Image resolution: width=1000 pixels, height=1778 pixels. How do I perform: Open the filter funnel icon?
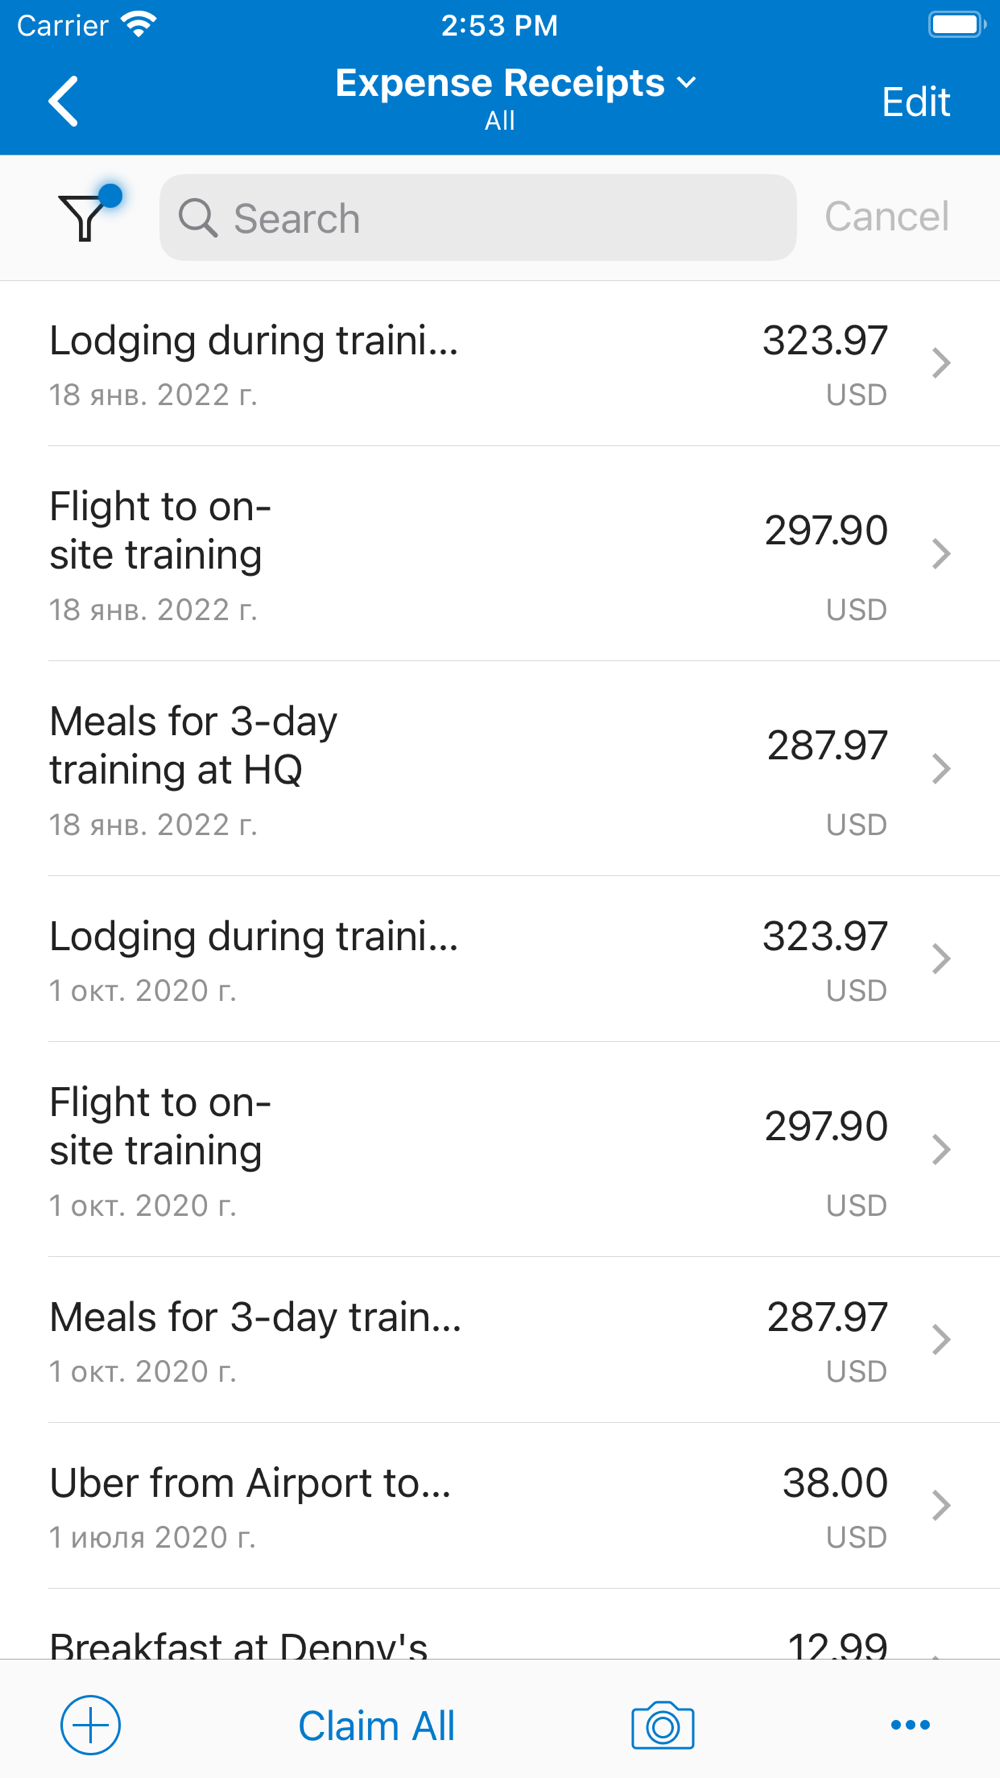point(85,216)
